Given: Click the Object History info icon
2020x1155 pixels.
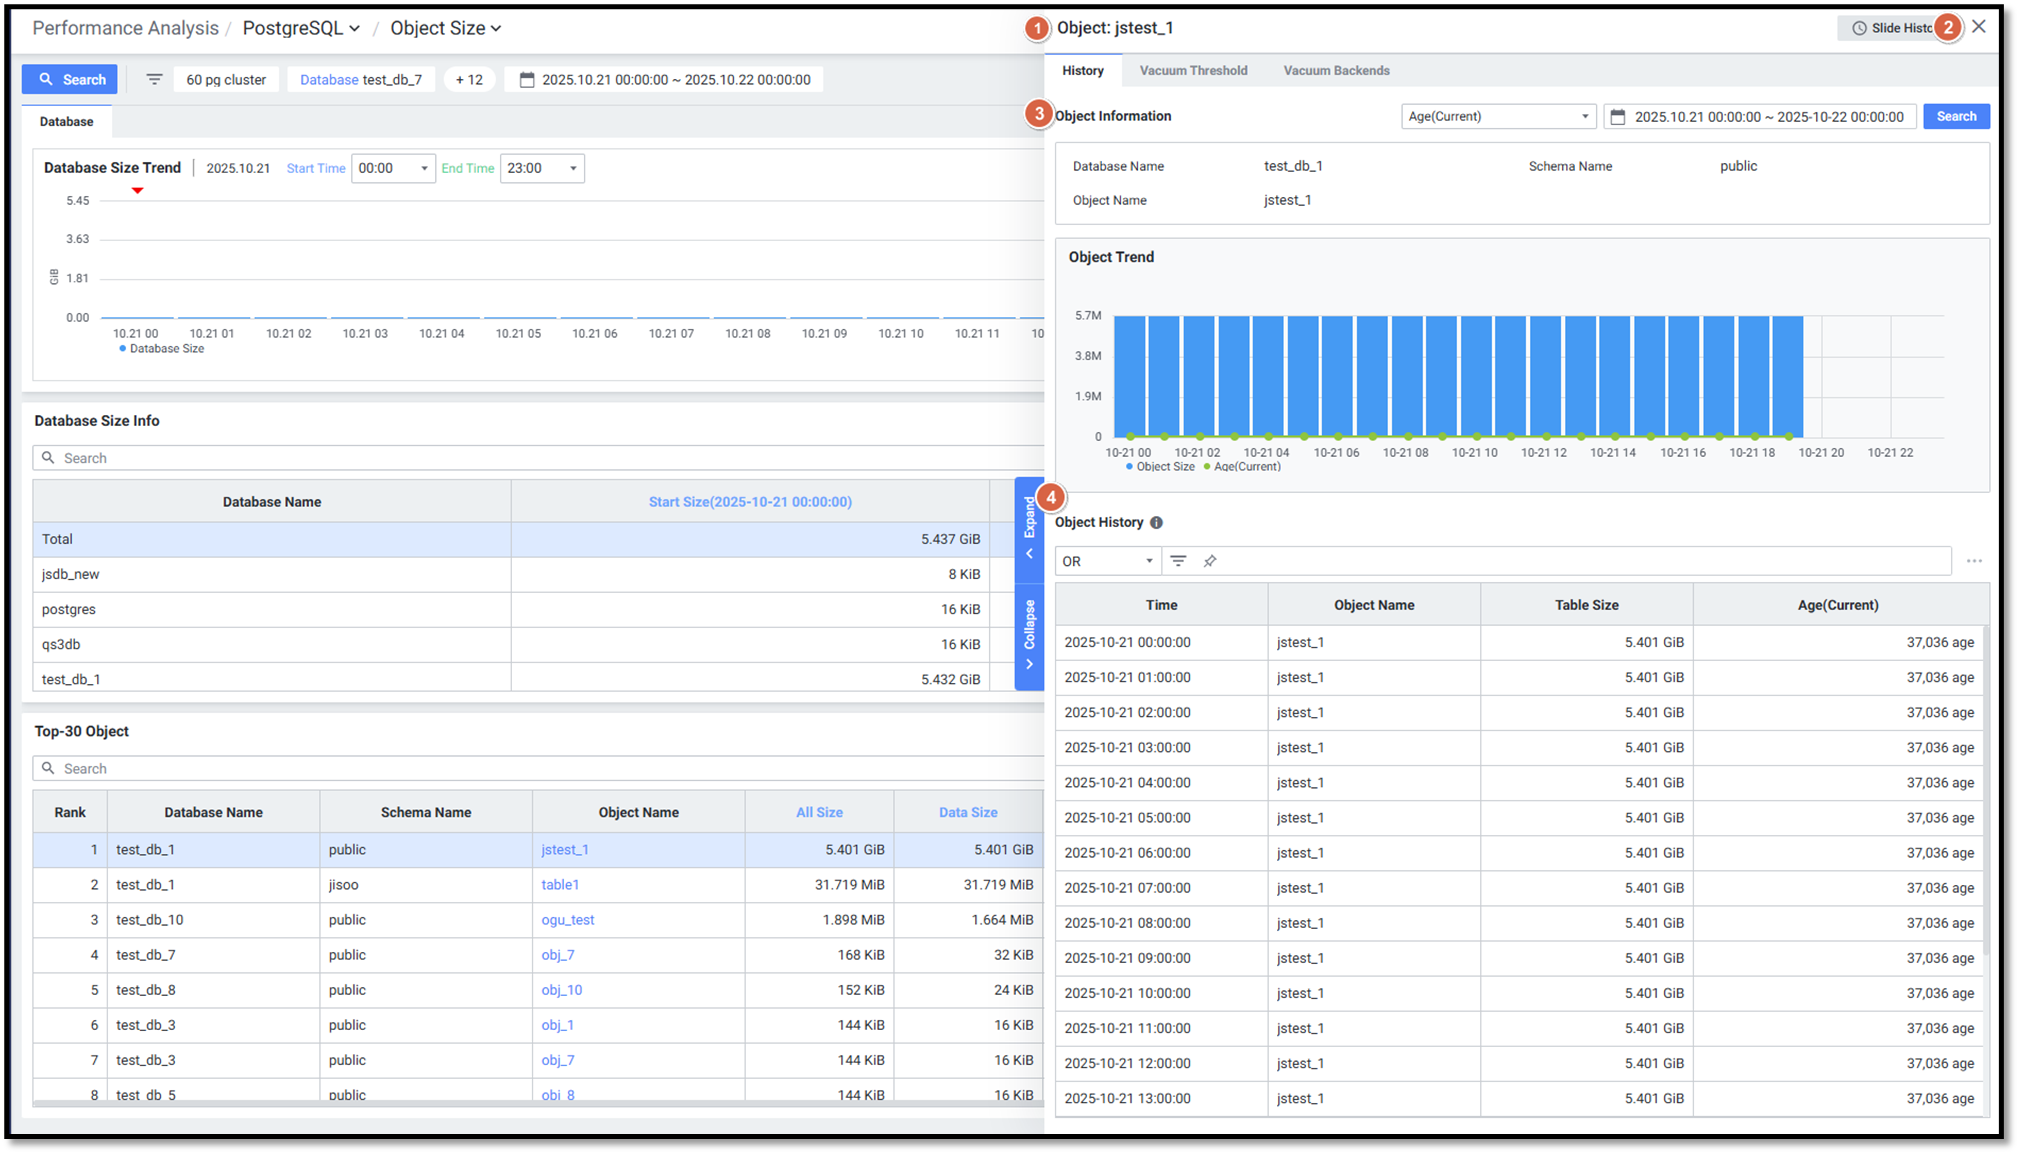Looking at the screenshot, I should pos(1156,523).
